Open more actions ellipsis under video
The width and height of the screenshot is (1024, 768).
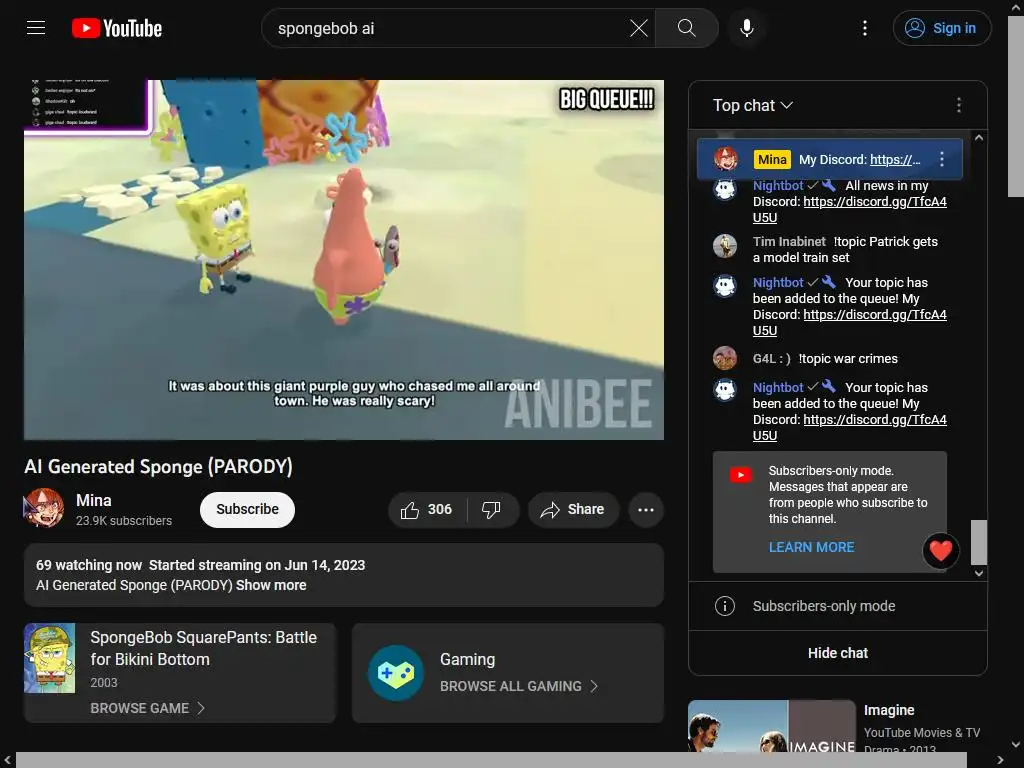(x=646, y=509)
